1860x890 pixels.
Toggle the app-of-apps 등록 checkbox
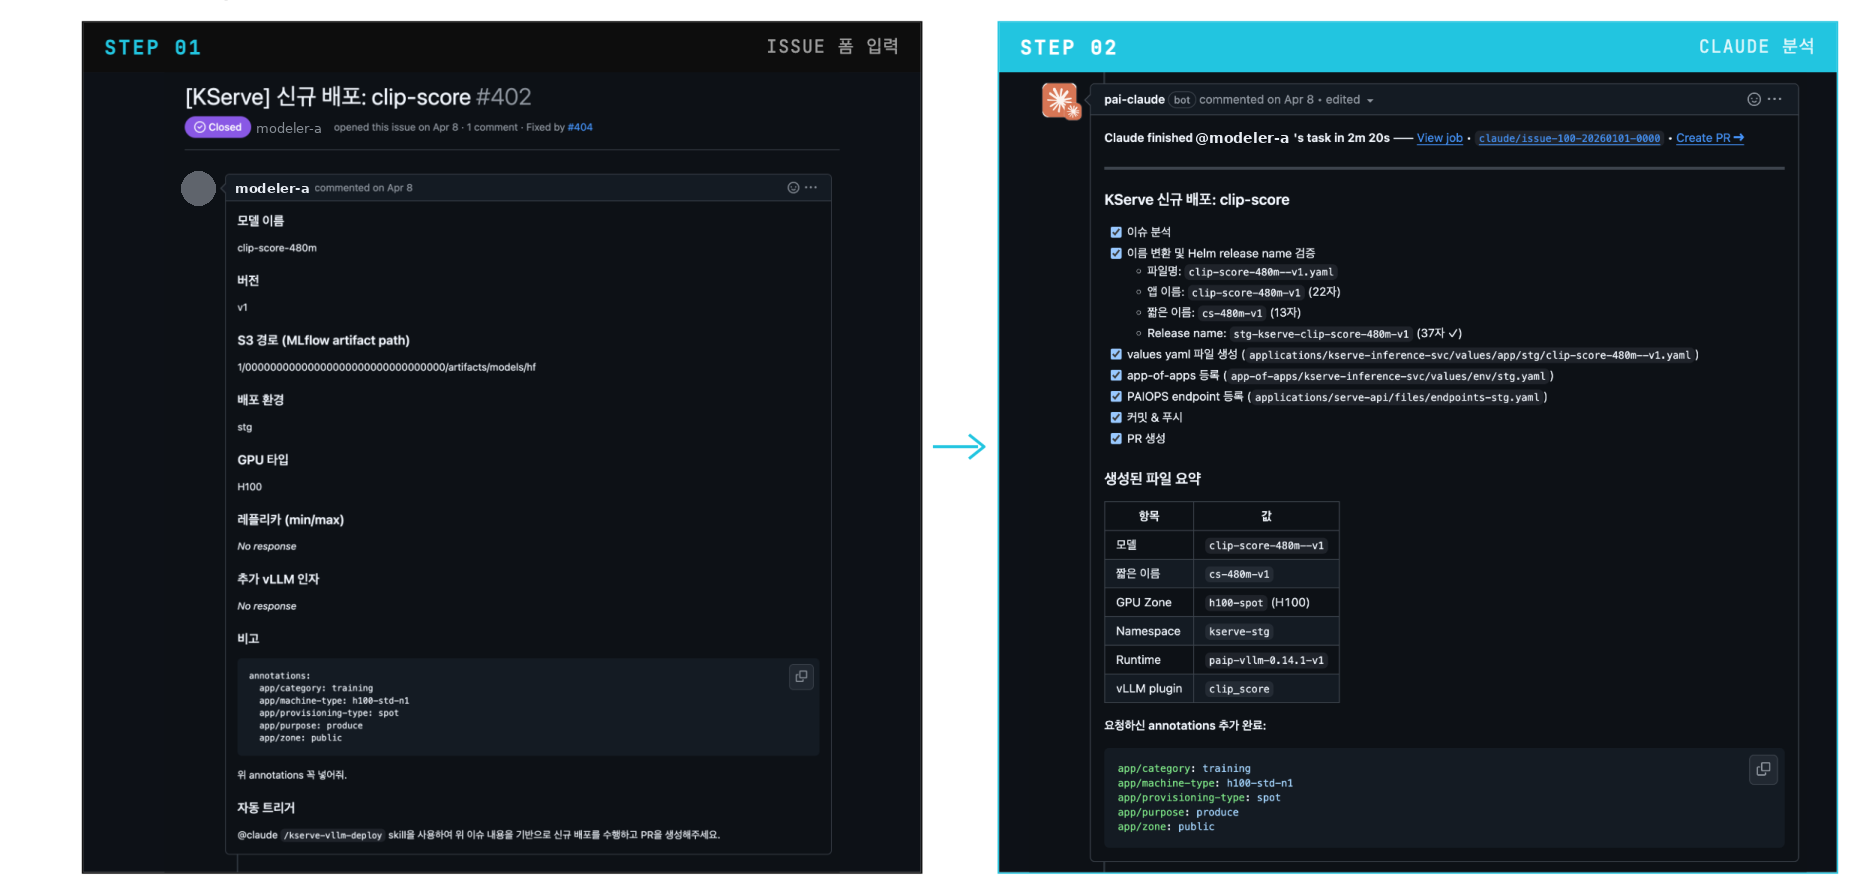point(1116,375)
